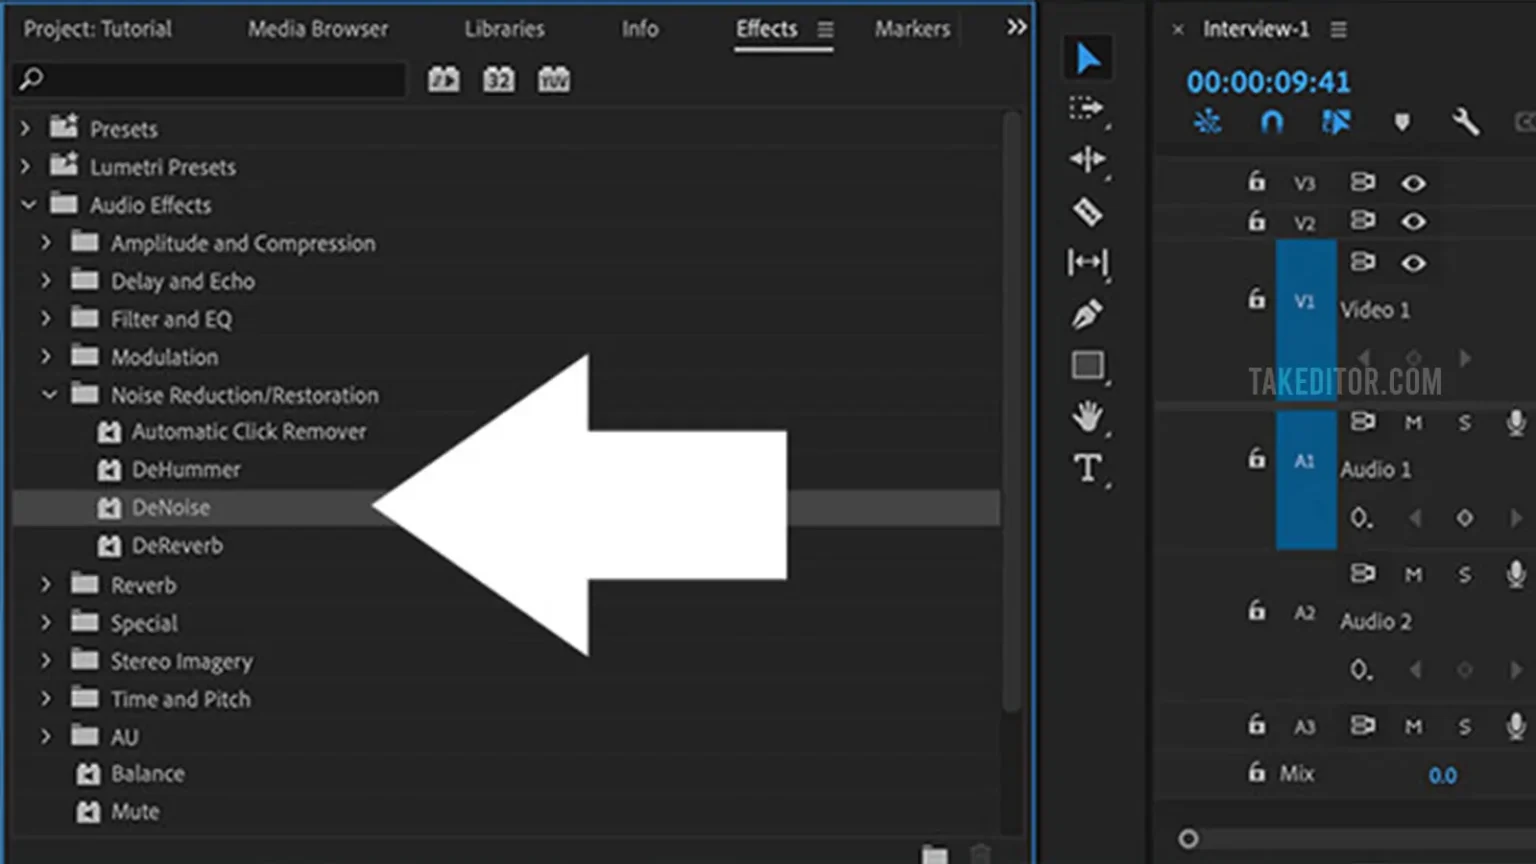1536x864 pixels.
Task: Select the DeReverb audio effect
Action: click(x=177, y=546)
